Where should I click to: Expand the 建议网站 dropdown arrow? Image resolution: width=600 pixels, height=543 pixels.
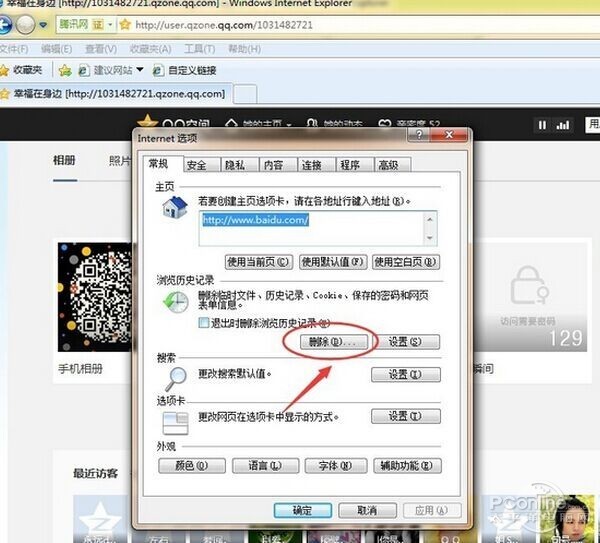(x=141, y=70)
